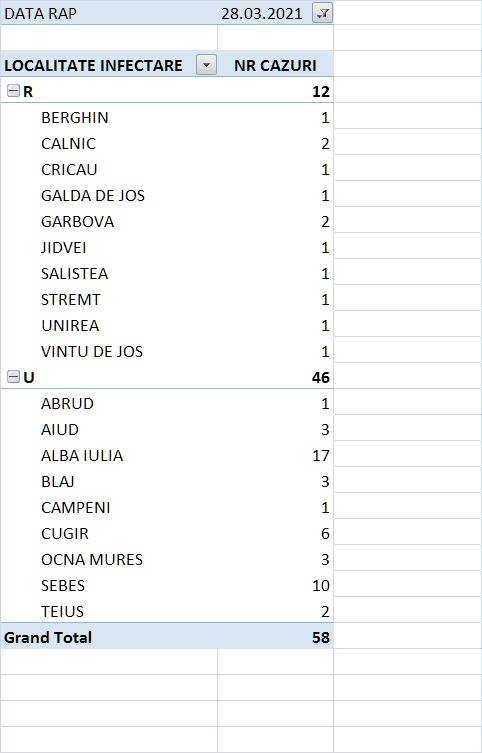The height and width of the screenshot is (753, 482).
Task: Select the SEBES locality cell
Action: pyautogui.click(x=109, y=585)
